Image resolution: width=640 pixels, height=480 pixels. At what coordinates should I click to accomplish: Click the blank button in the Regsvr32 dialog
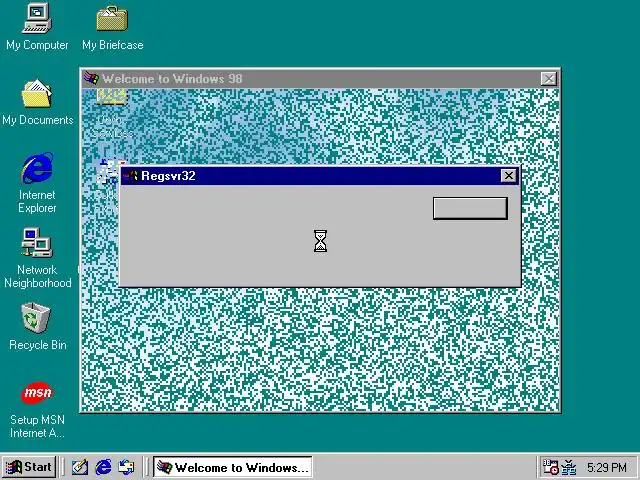coord(470,208)
